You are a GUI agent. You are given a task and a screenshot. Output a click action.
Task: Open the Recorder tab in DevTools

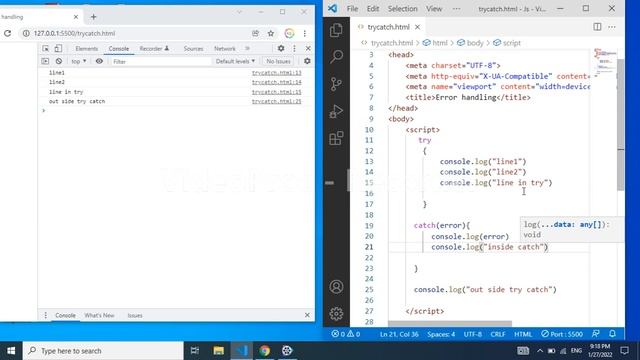coord(154,49)
